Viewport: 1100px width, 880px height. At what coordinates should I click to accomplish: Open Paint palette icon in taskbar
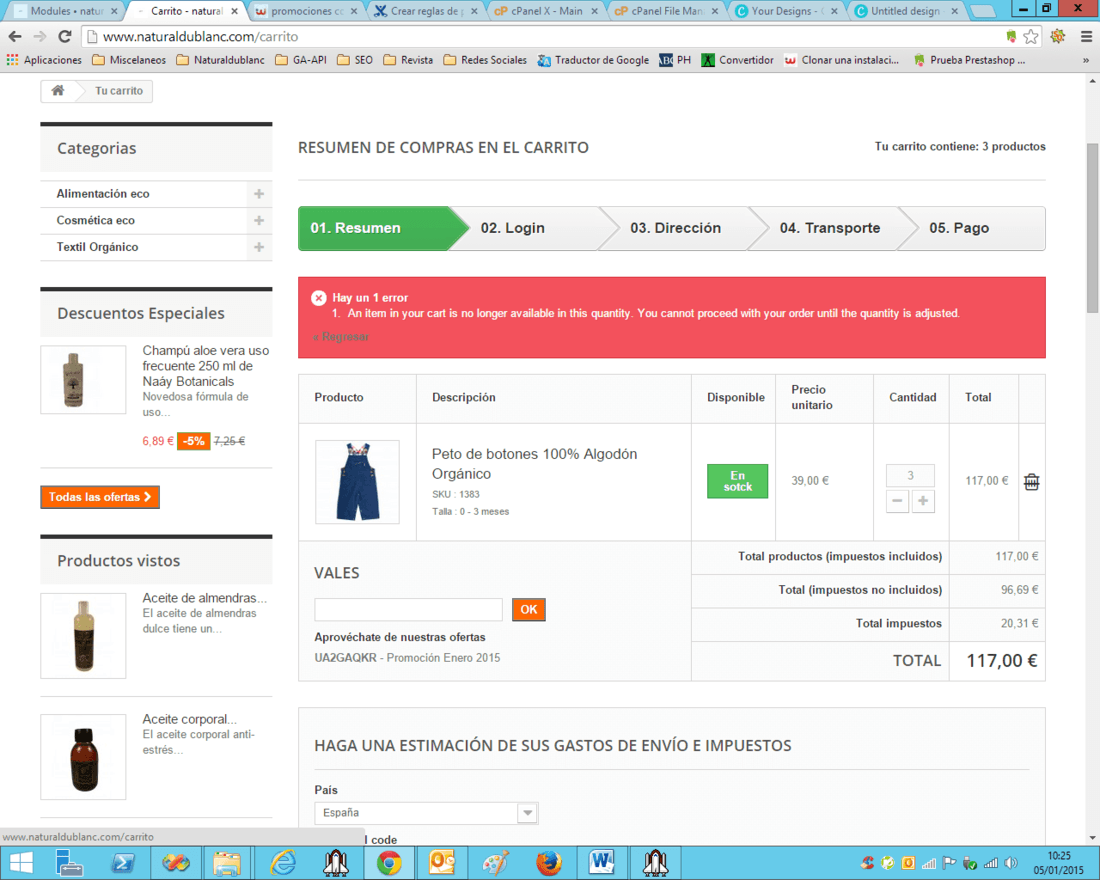(495, 862)
